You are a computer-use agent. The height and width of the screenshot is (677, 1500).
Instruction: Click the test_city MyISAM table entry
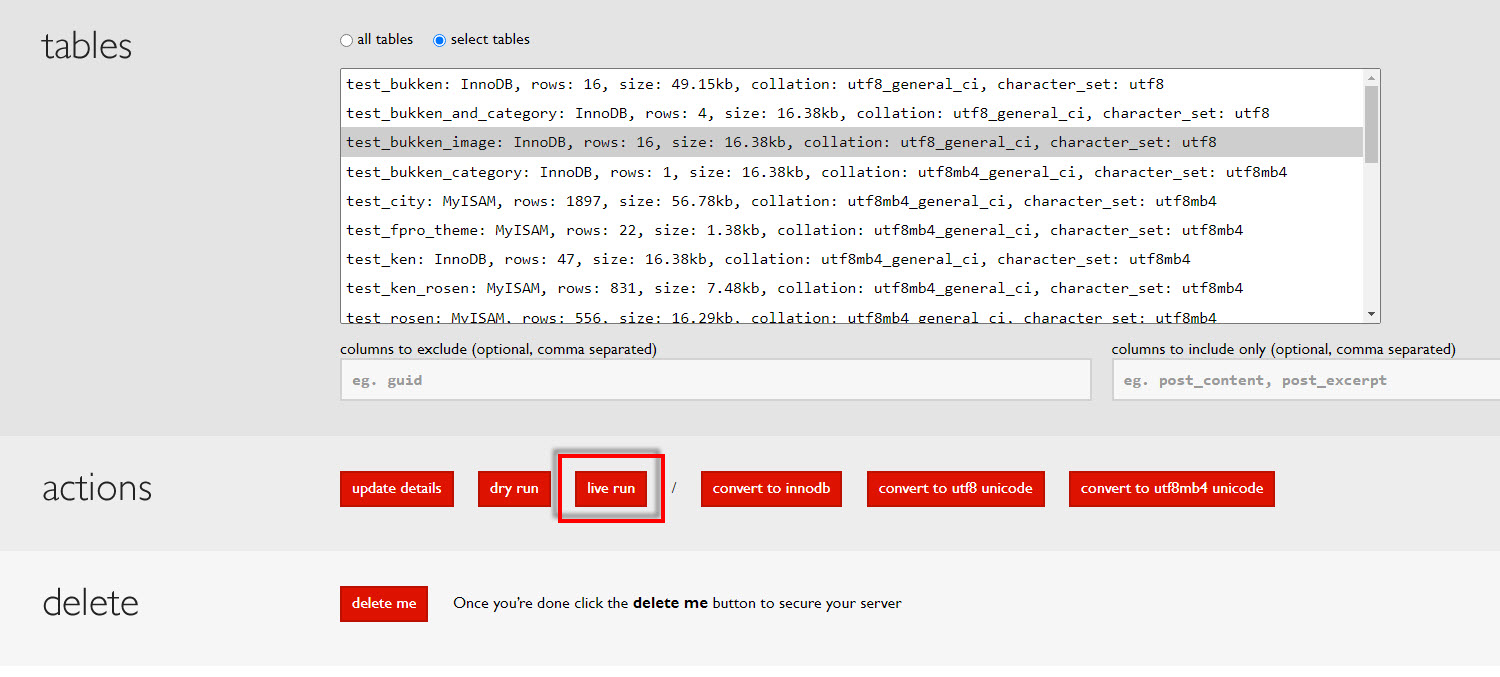coord(781,201)
